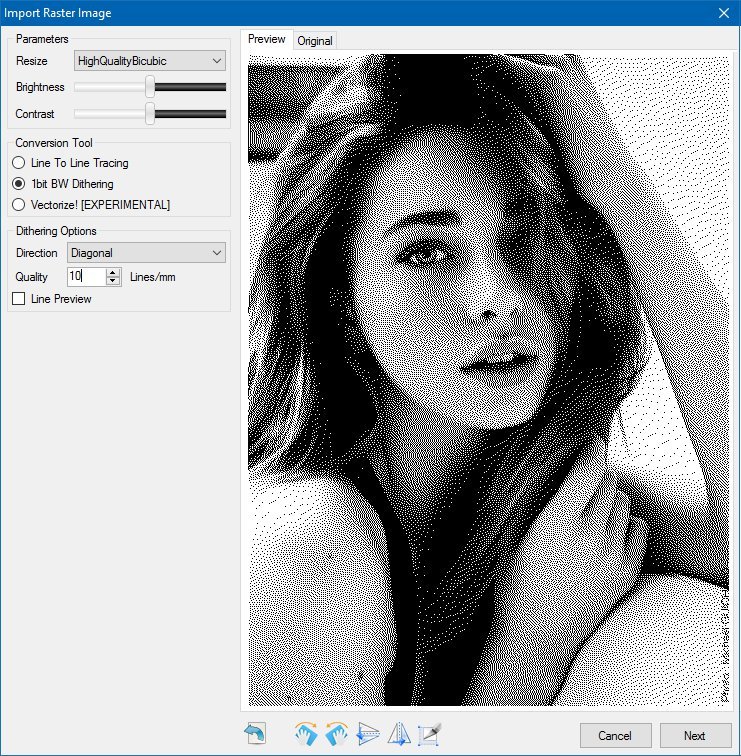This screenshot has width=741, height=756.
Task: Click the Conversion Tool group title
Action: (x=54, y=143)
